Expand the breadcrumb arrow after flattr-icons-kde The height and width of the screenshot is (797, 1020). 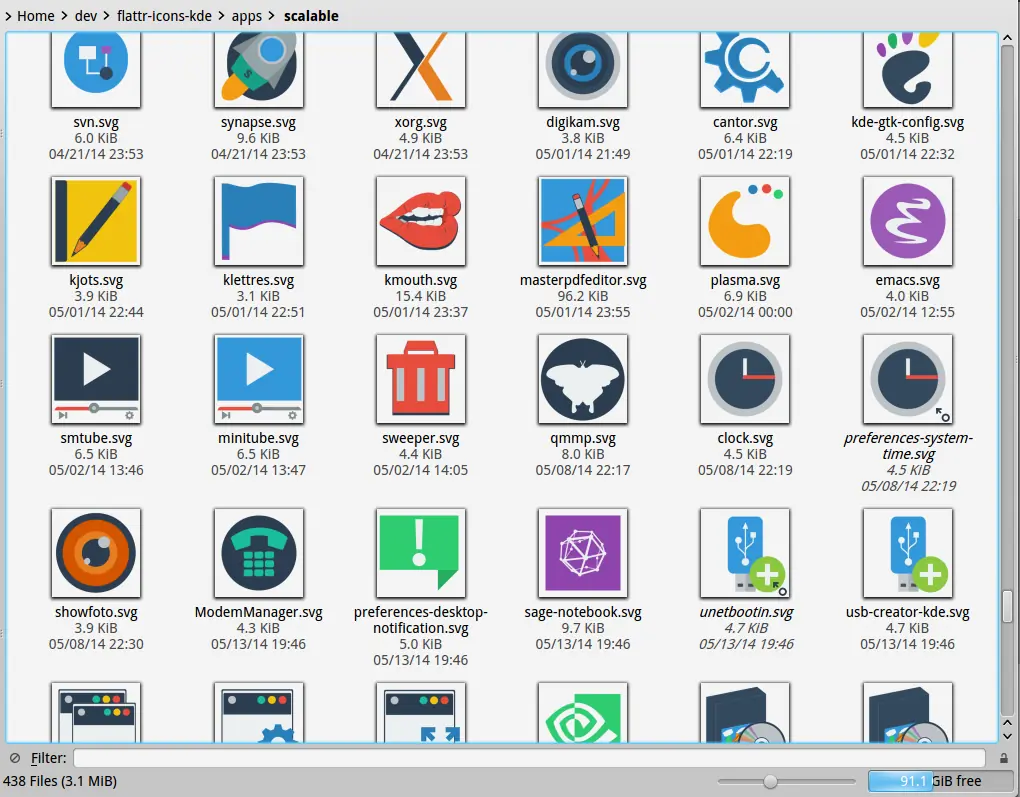222,16
